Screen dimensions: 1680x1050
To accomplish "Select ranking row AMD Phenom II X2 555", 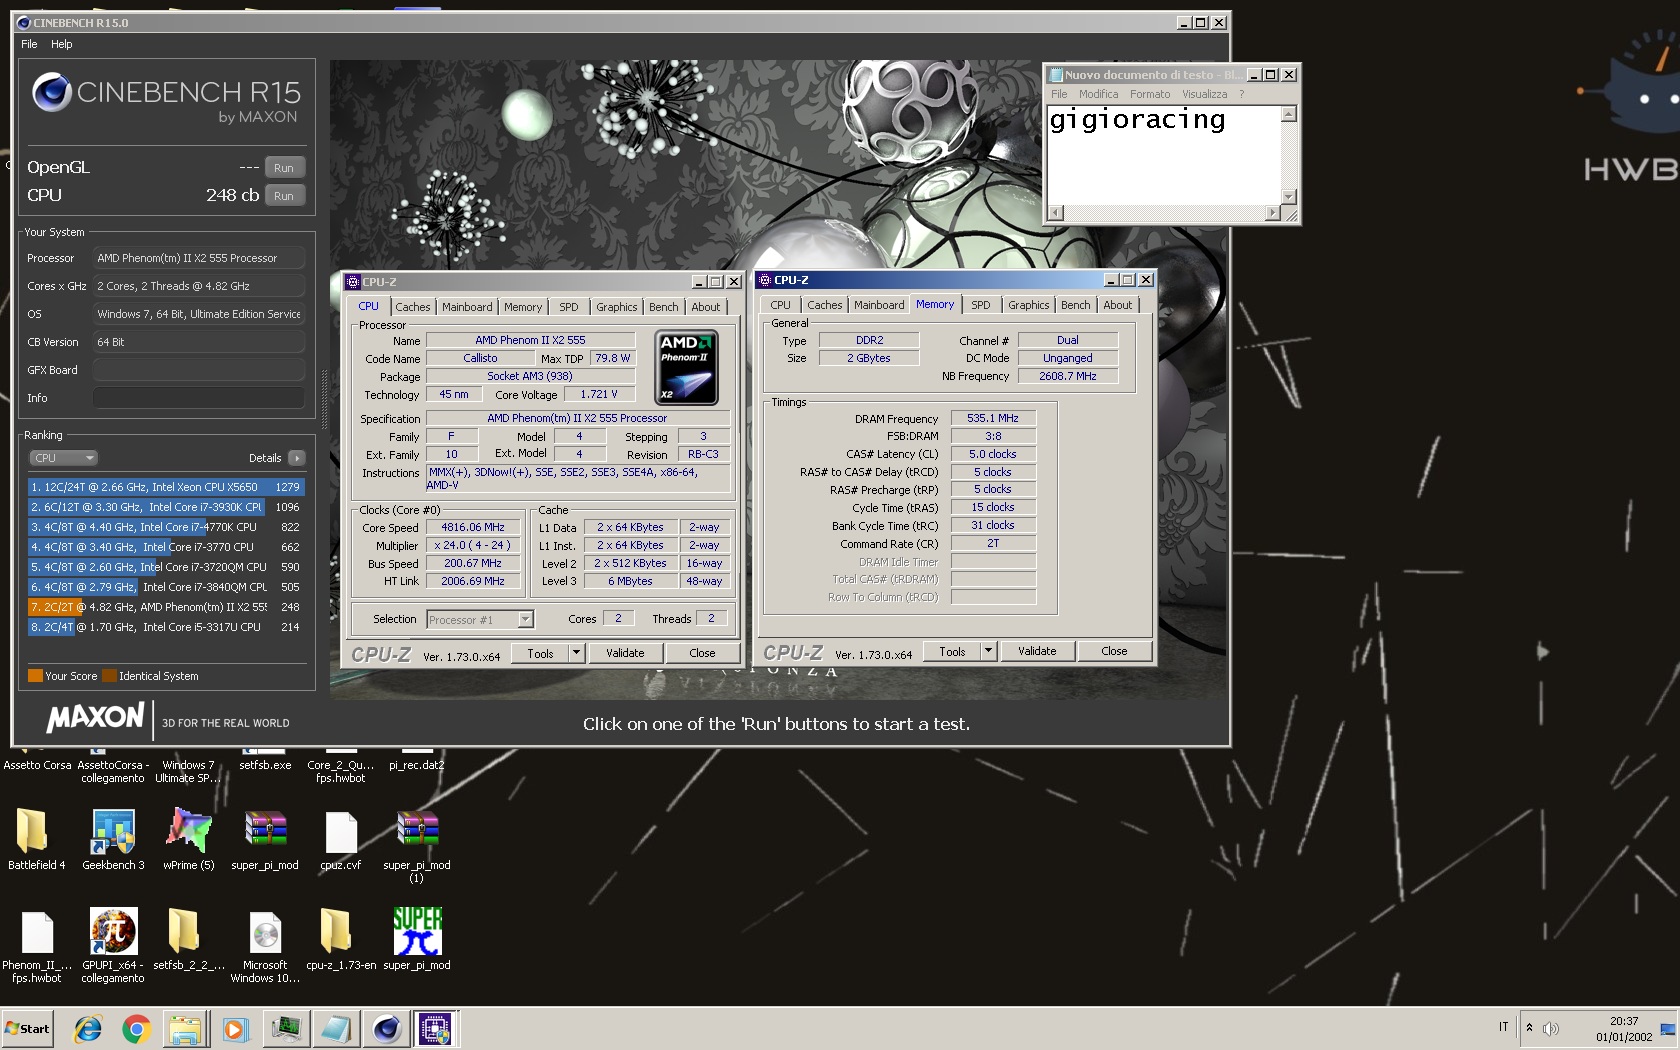I will point(166,607).
